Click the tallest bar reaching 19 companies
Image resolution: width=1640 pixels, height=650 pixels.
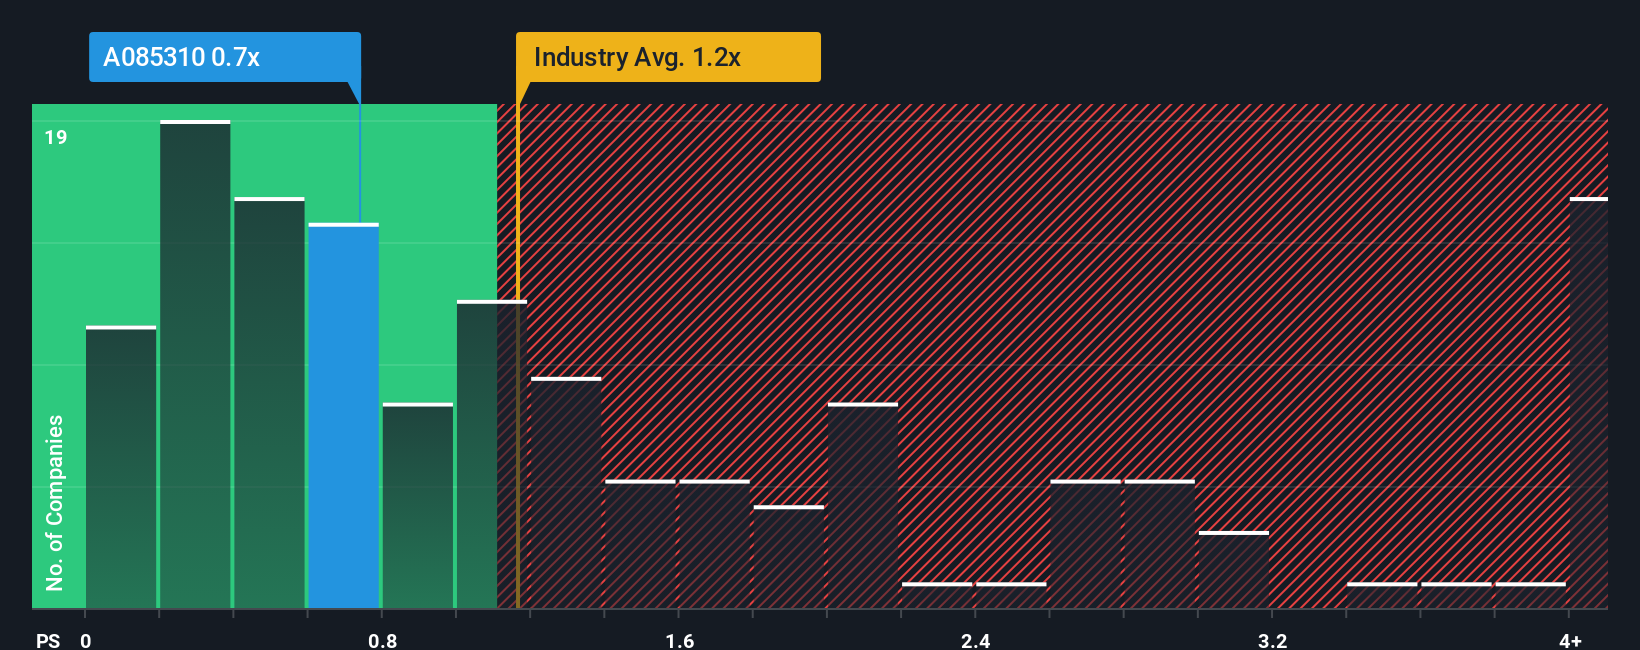[x=195, y=364]
